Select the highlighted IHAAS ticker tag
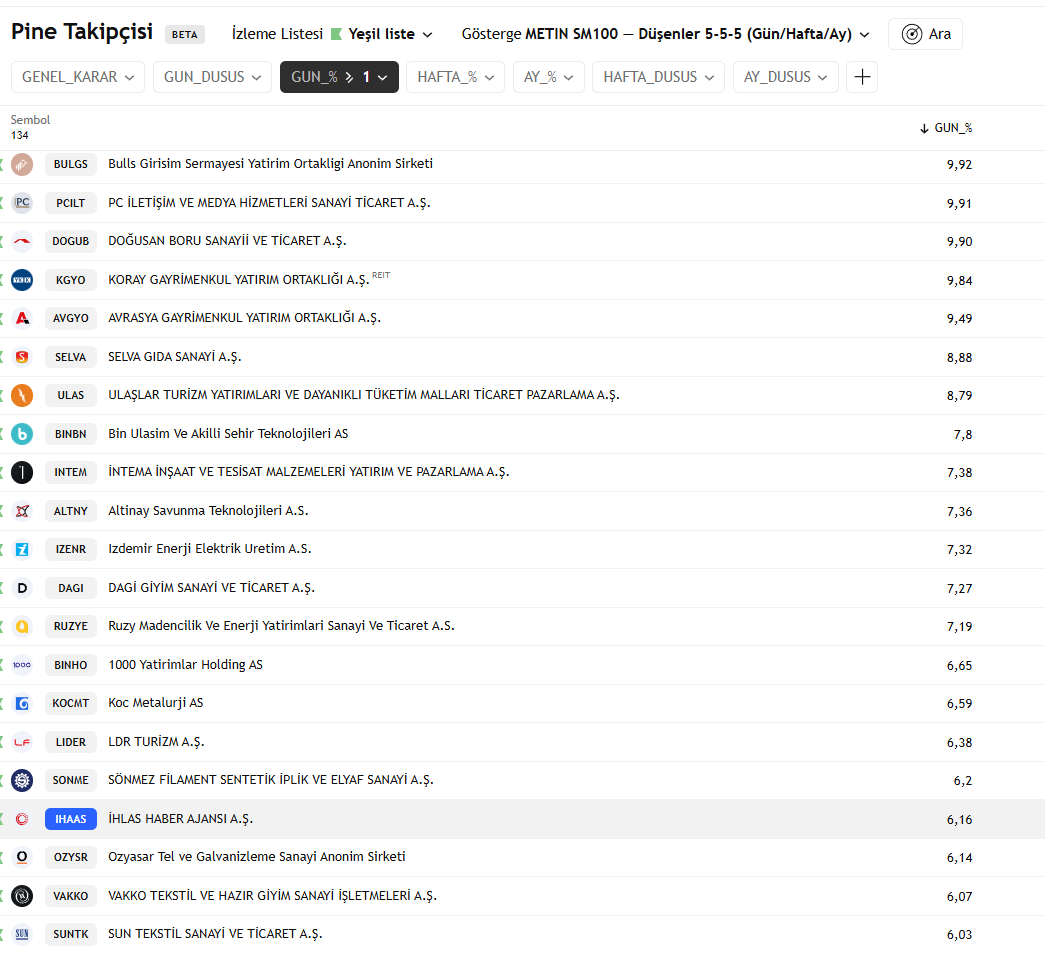This screenshot has height=953, width=1045. [x=71, y=819]
